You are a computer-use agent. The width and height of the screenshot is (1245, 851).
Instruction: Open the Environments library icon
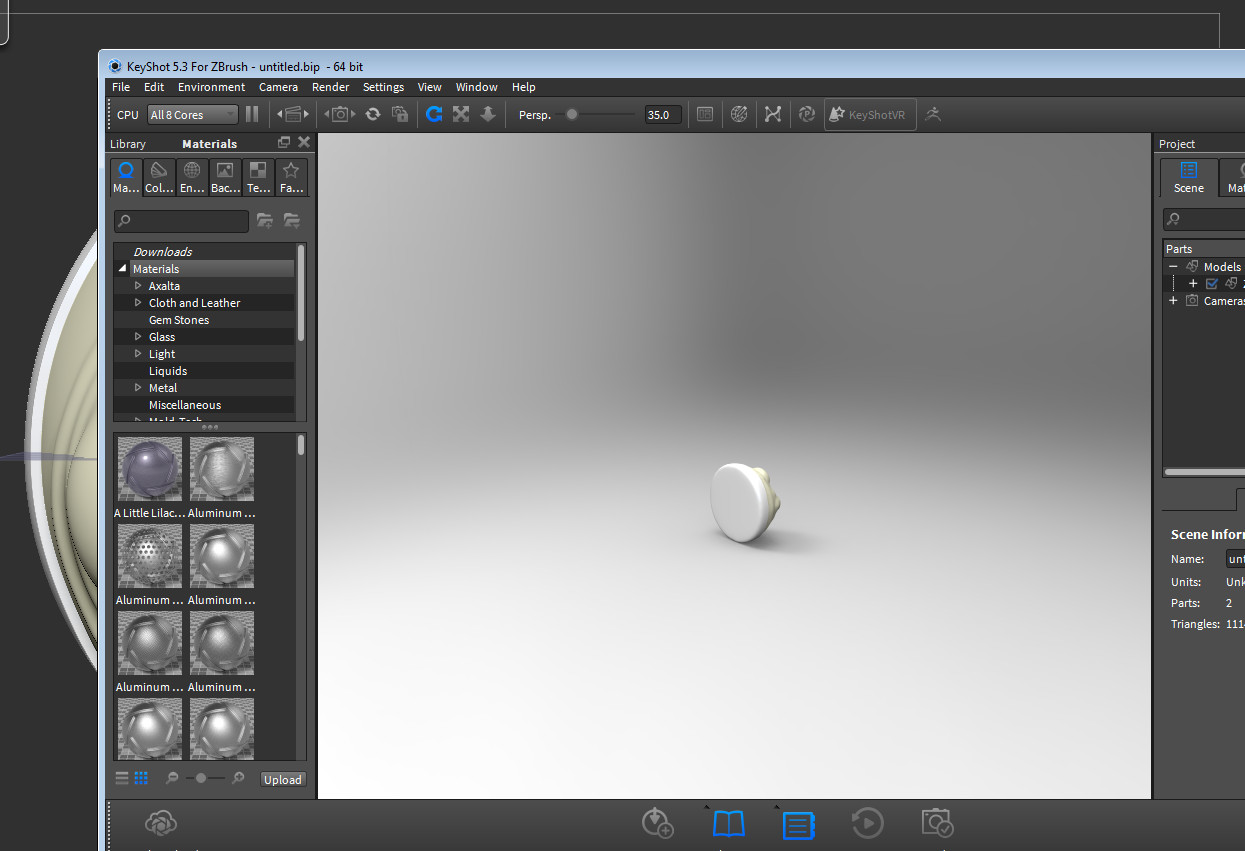[x=191, y=177]
